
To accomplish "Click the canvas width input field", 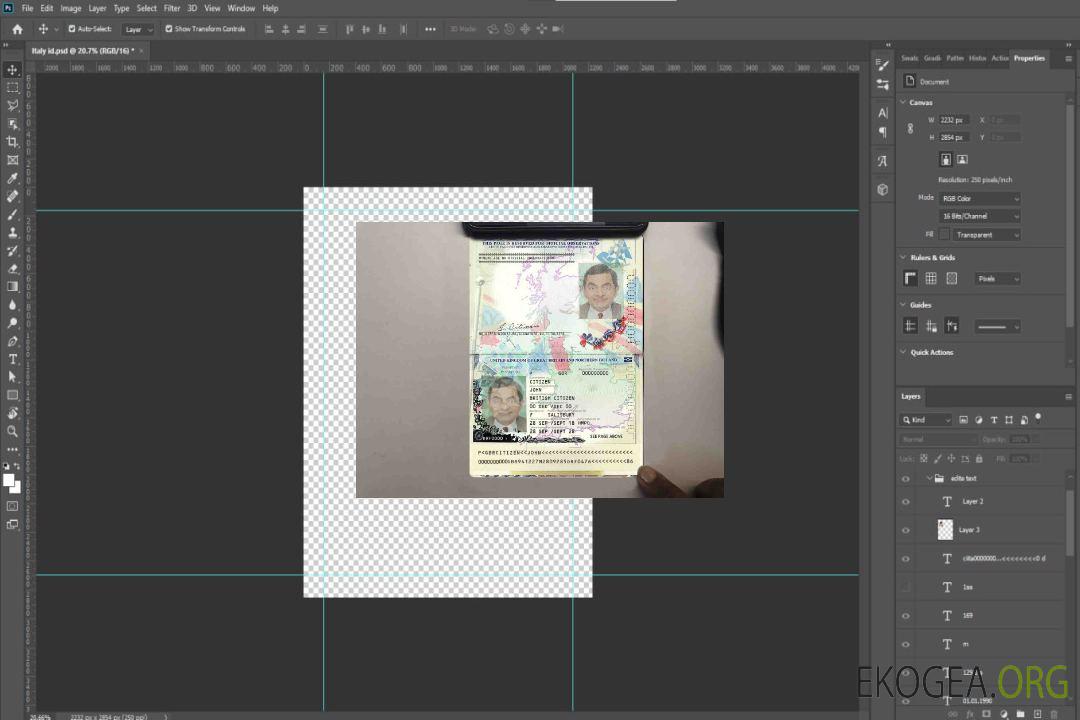I will [x=954, y=120].
